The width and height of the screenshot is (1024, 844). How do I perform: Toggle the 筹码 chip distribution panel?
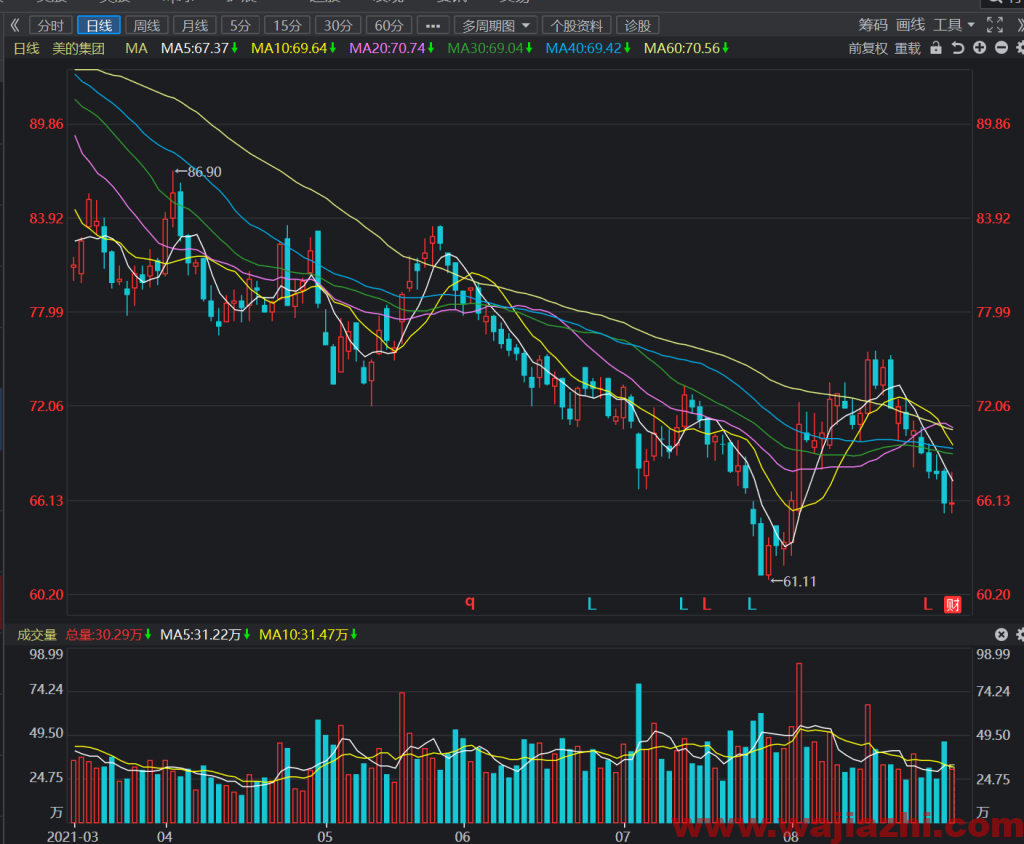(873, 25)
